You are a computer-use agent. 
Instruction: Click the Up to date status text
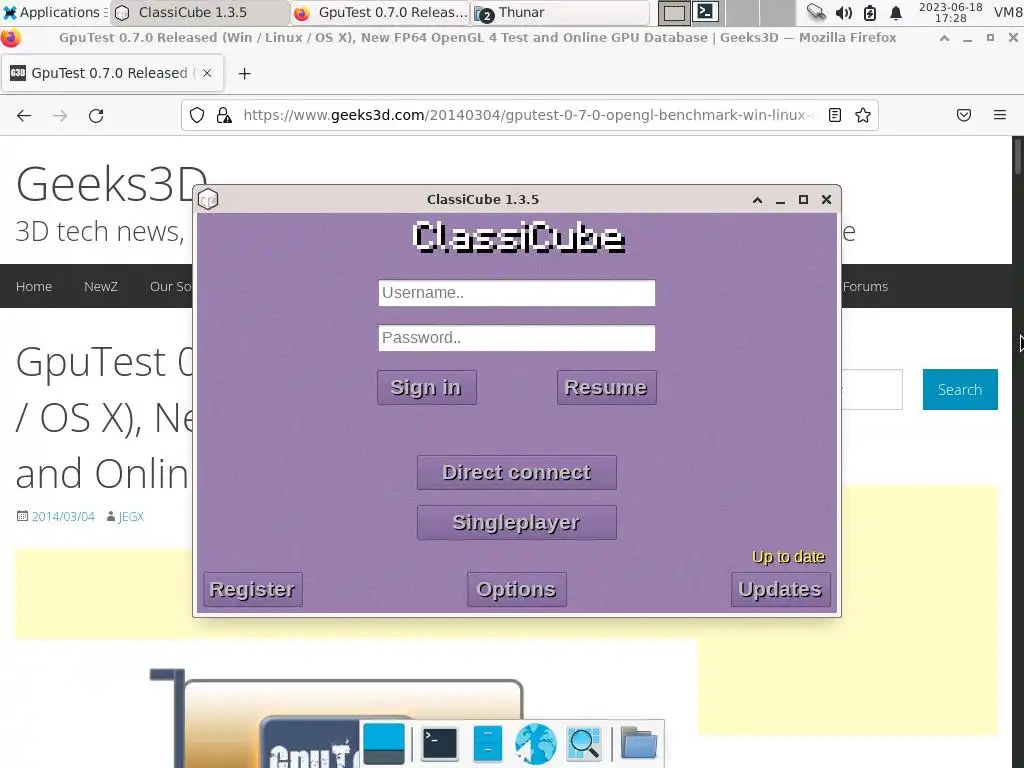click(x=788, y=557)
